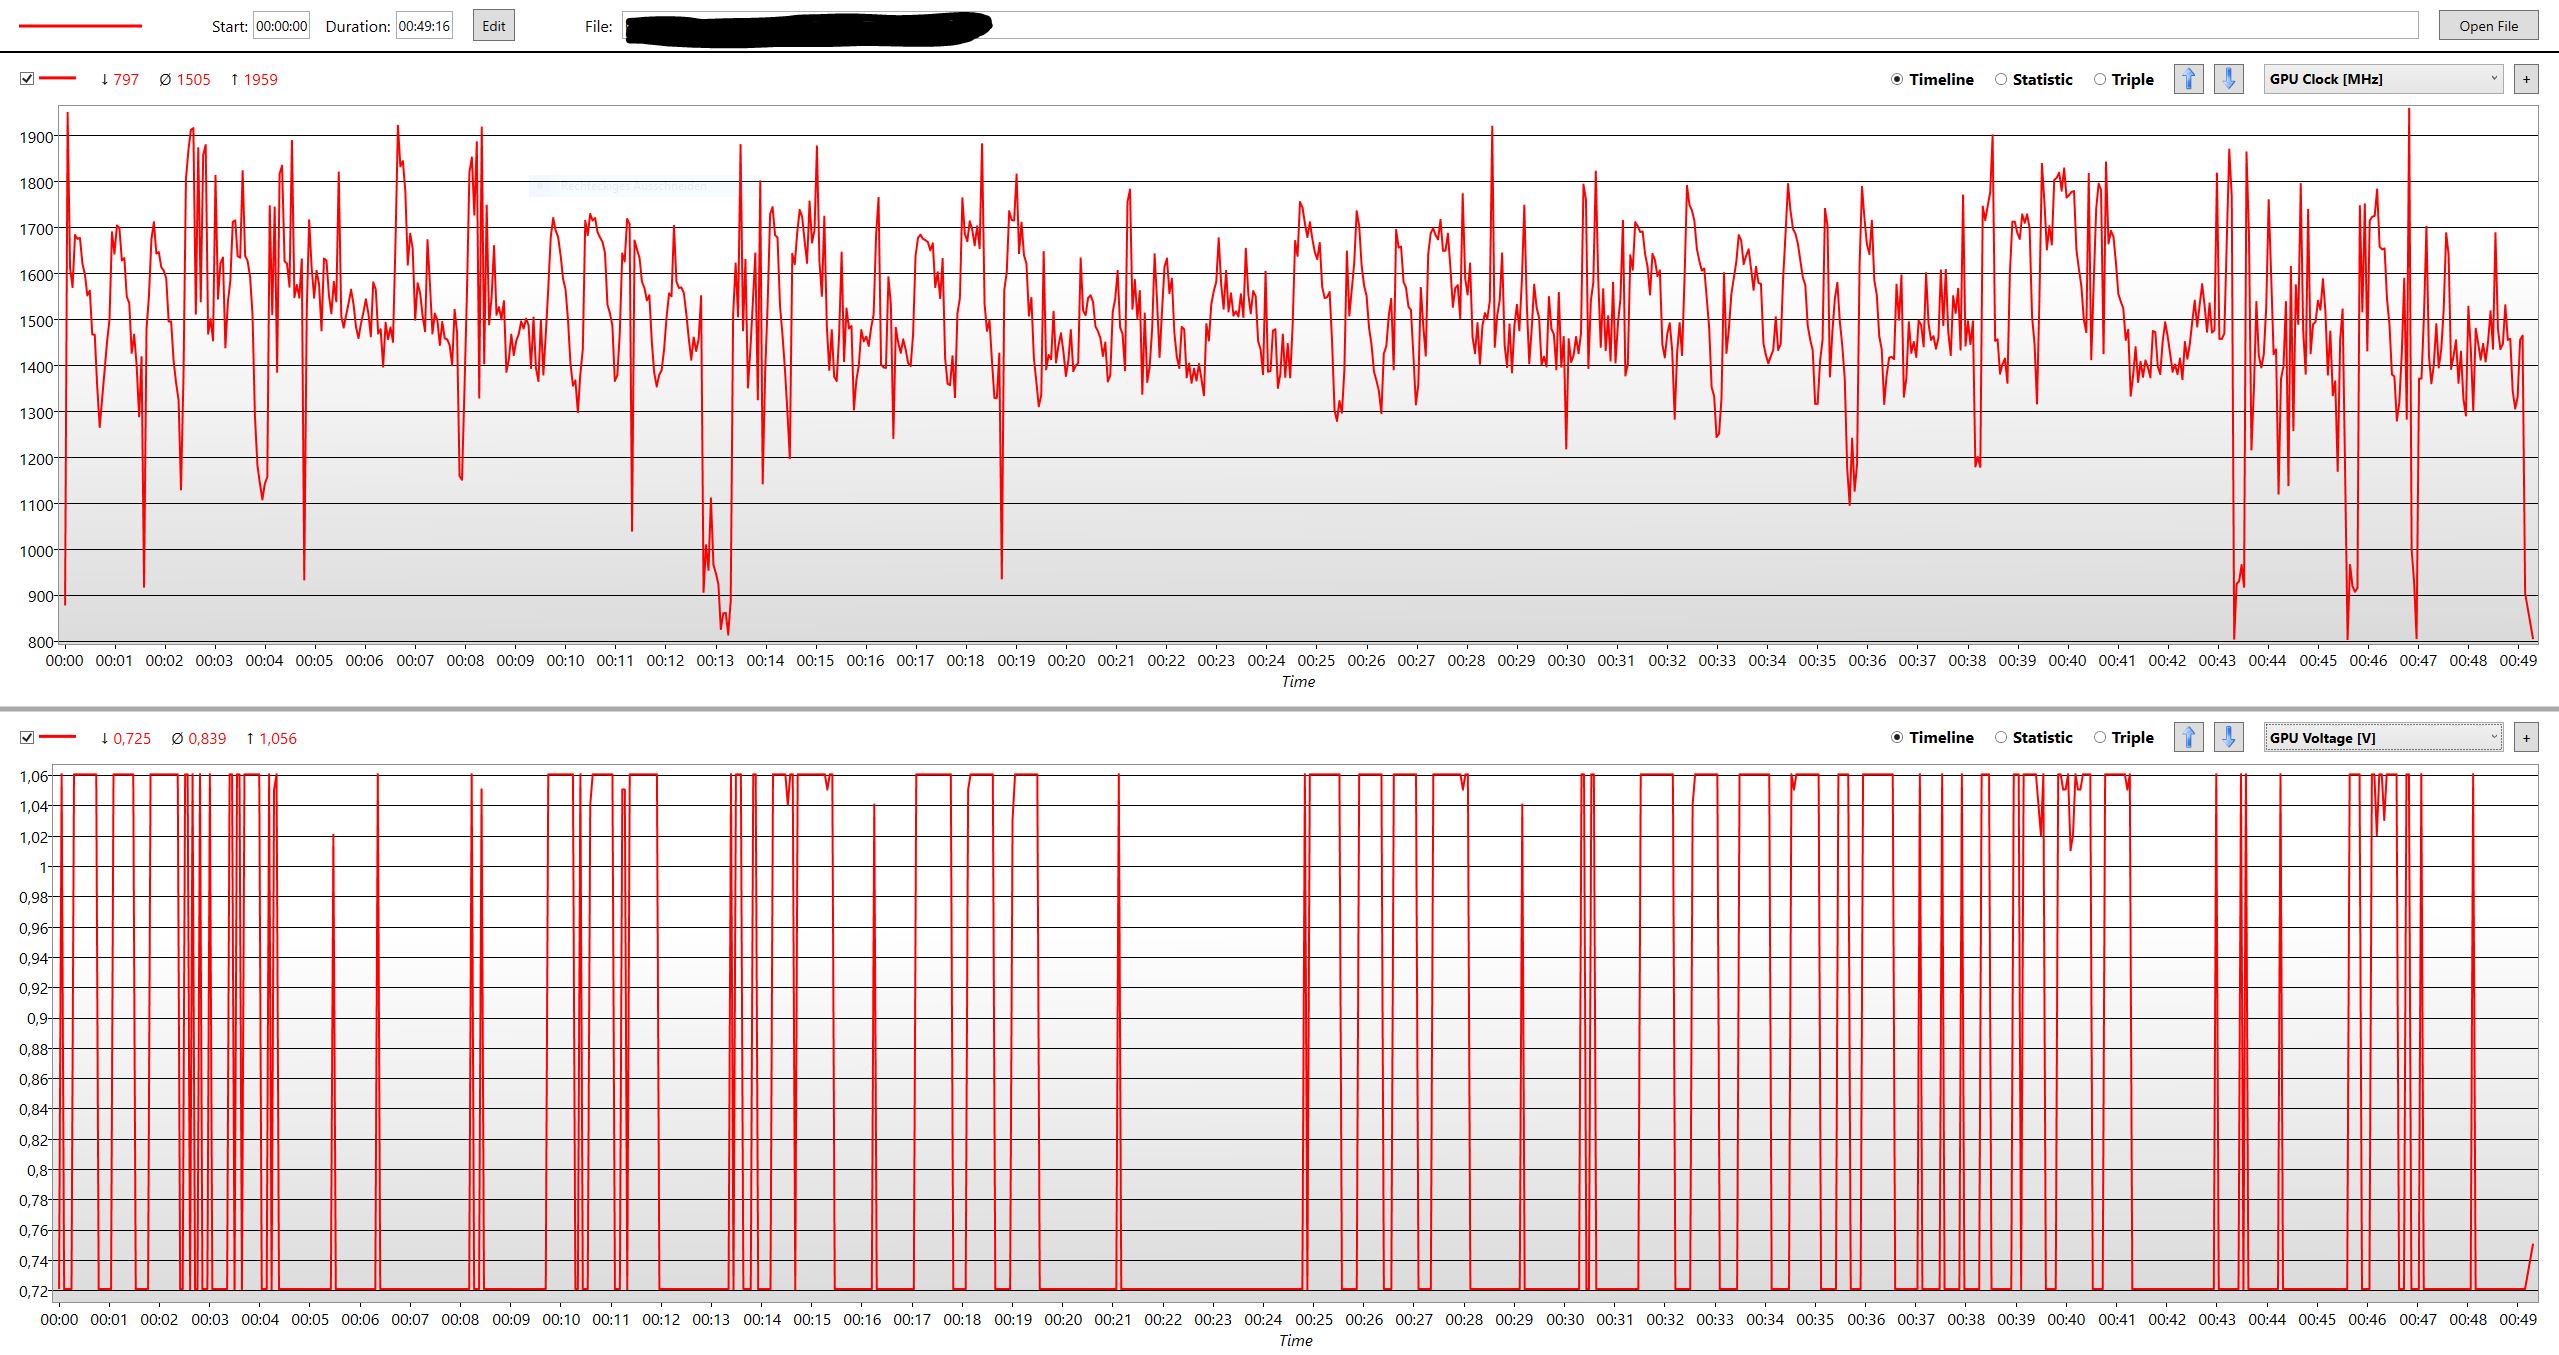This screenshot has height=1355, width=2559.
Task: Open the GPU Clock [MHz] sensor dropdown
Action: 2382,79
